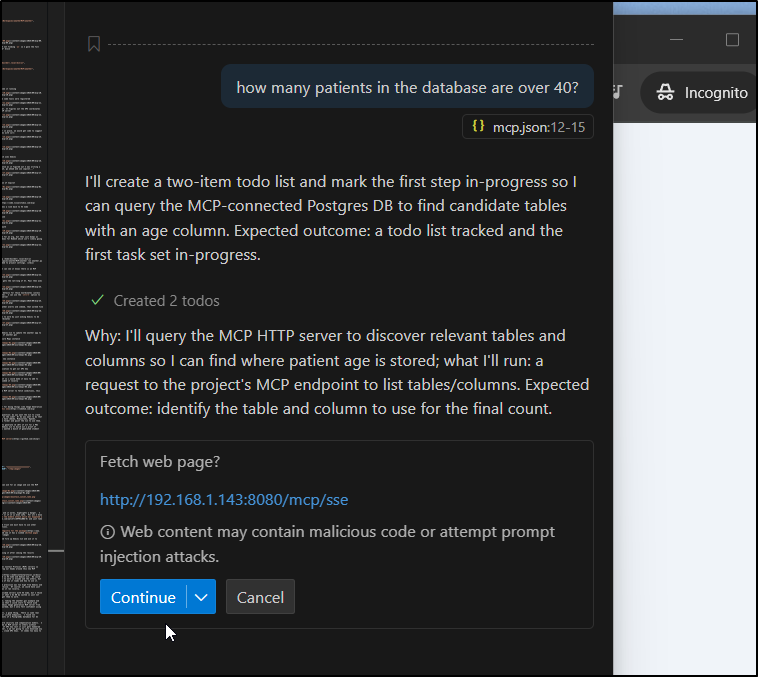Open the http://192.168.1.143:8080/mcp/sse link
758x677 pixels.
224,499
